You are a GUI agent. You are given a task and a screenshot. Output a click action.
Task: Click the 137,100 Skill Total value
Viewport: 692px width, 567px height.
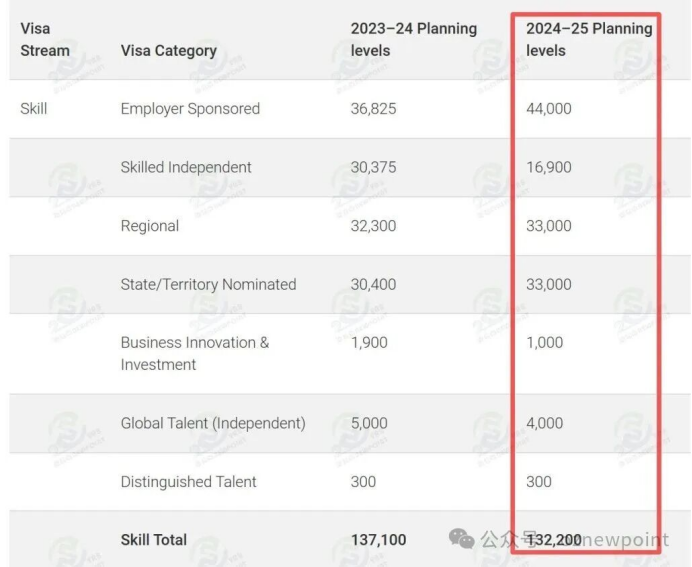tap(378, 540)
